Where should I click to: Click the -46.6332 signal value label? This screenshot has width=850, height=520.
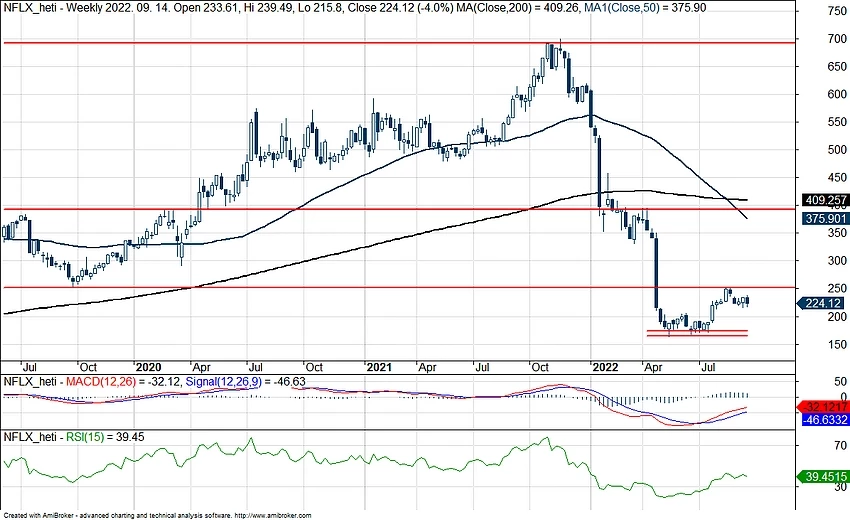826,420
